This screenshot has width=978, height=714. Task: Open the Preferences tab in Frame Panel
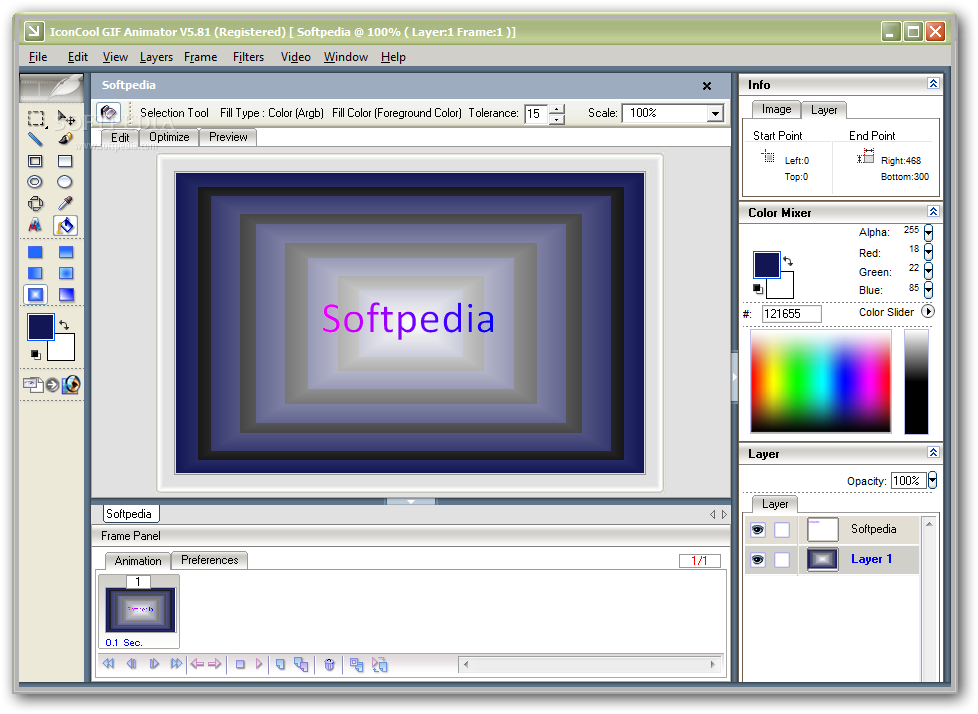pos(210,560)
